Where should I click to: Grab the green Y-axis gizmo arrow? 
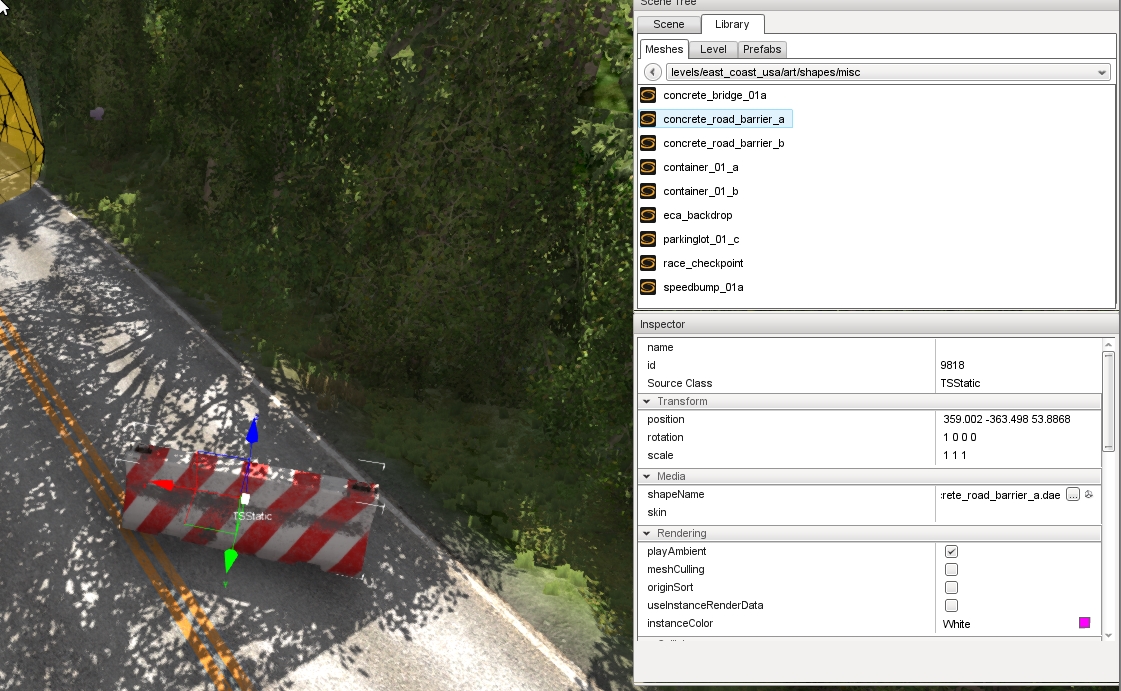coord(229,560)
